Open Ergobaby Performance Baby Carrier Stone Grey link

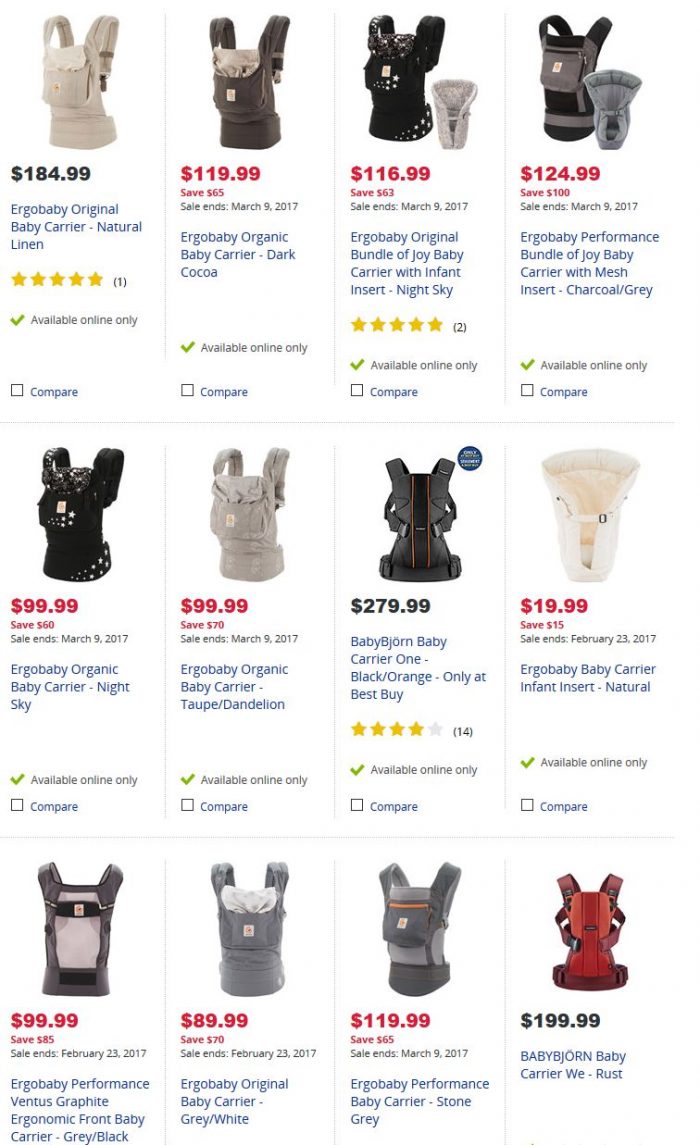click(x=420, y=1101)
